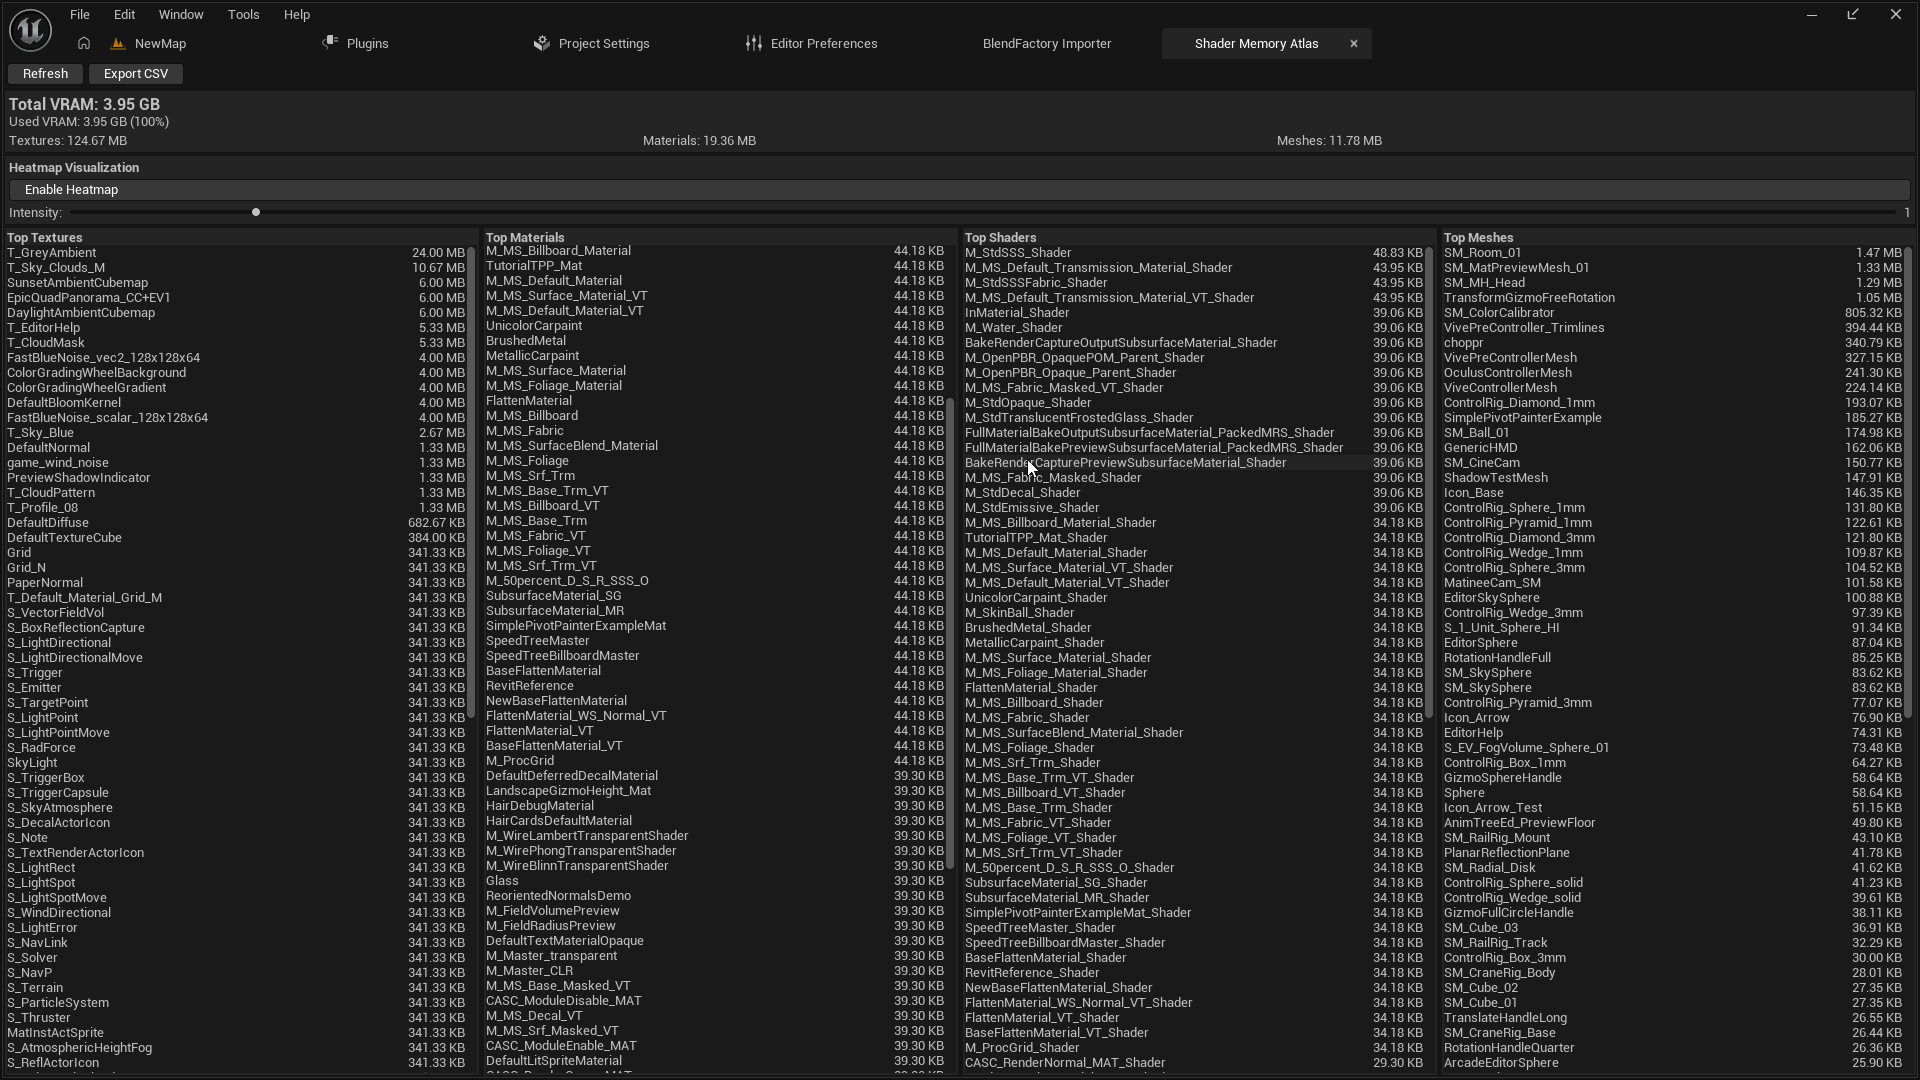Select EditorSkySphere mesh row

coord(1673,598)
